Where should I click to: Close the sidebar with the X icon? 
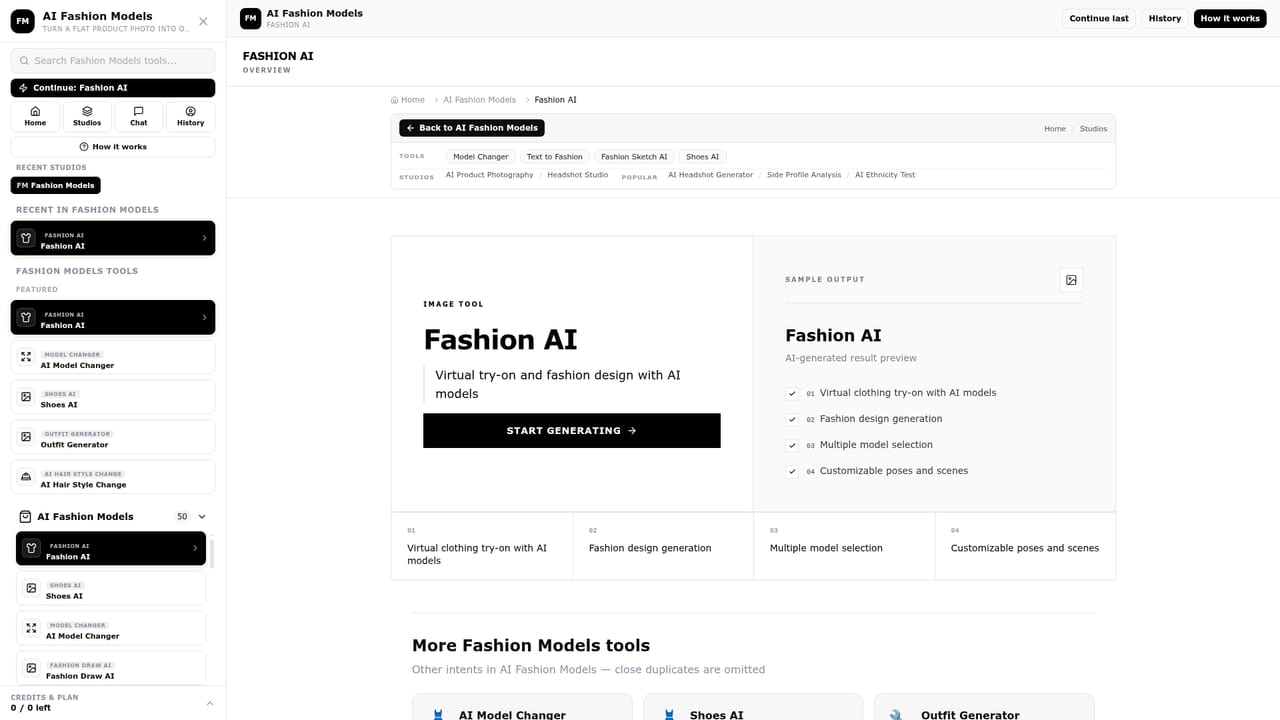204,21
